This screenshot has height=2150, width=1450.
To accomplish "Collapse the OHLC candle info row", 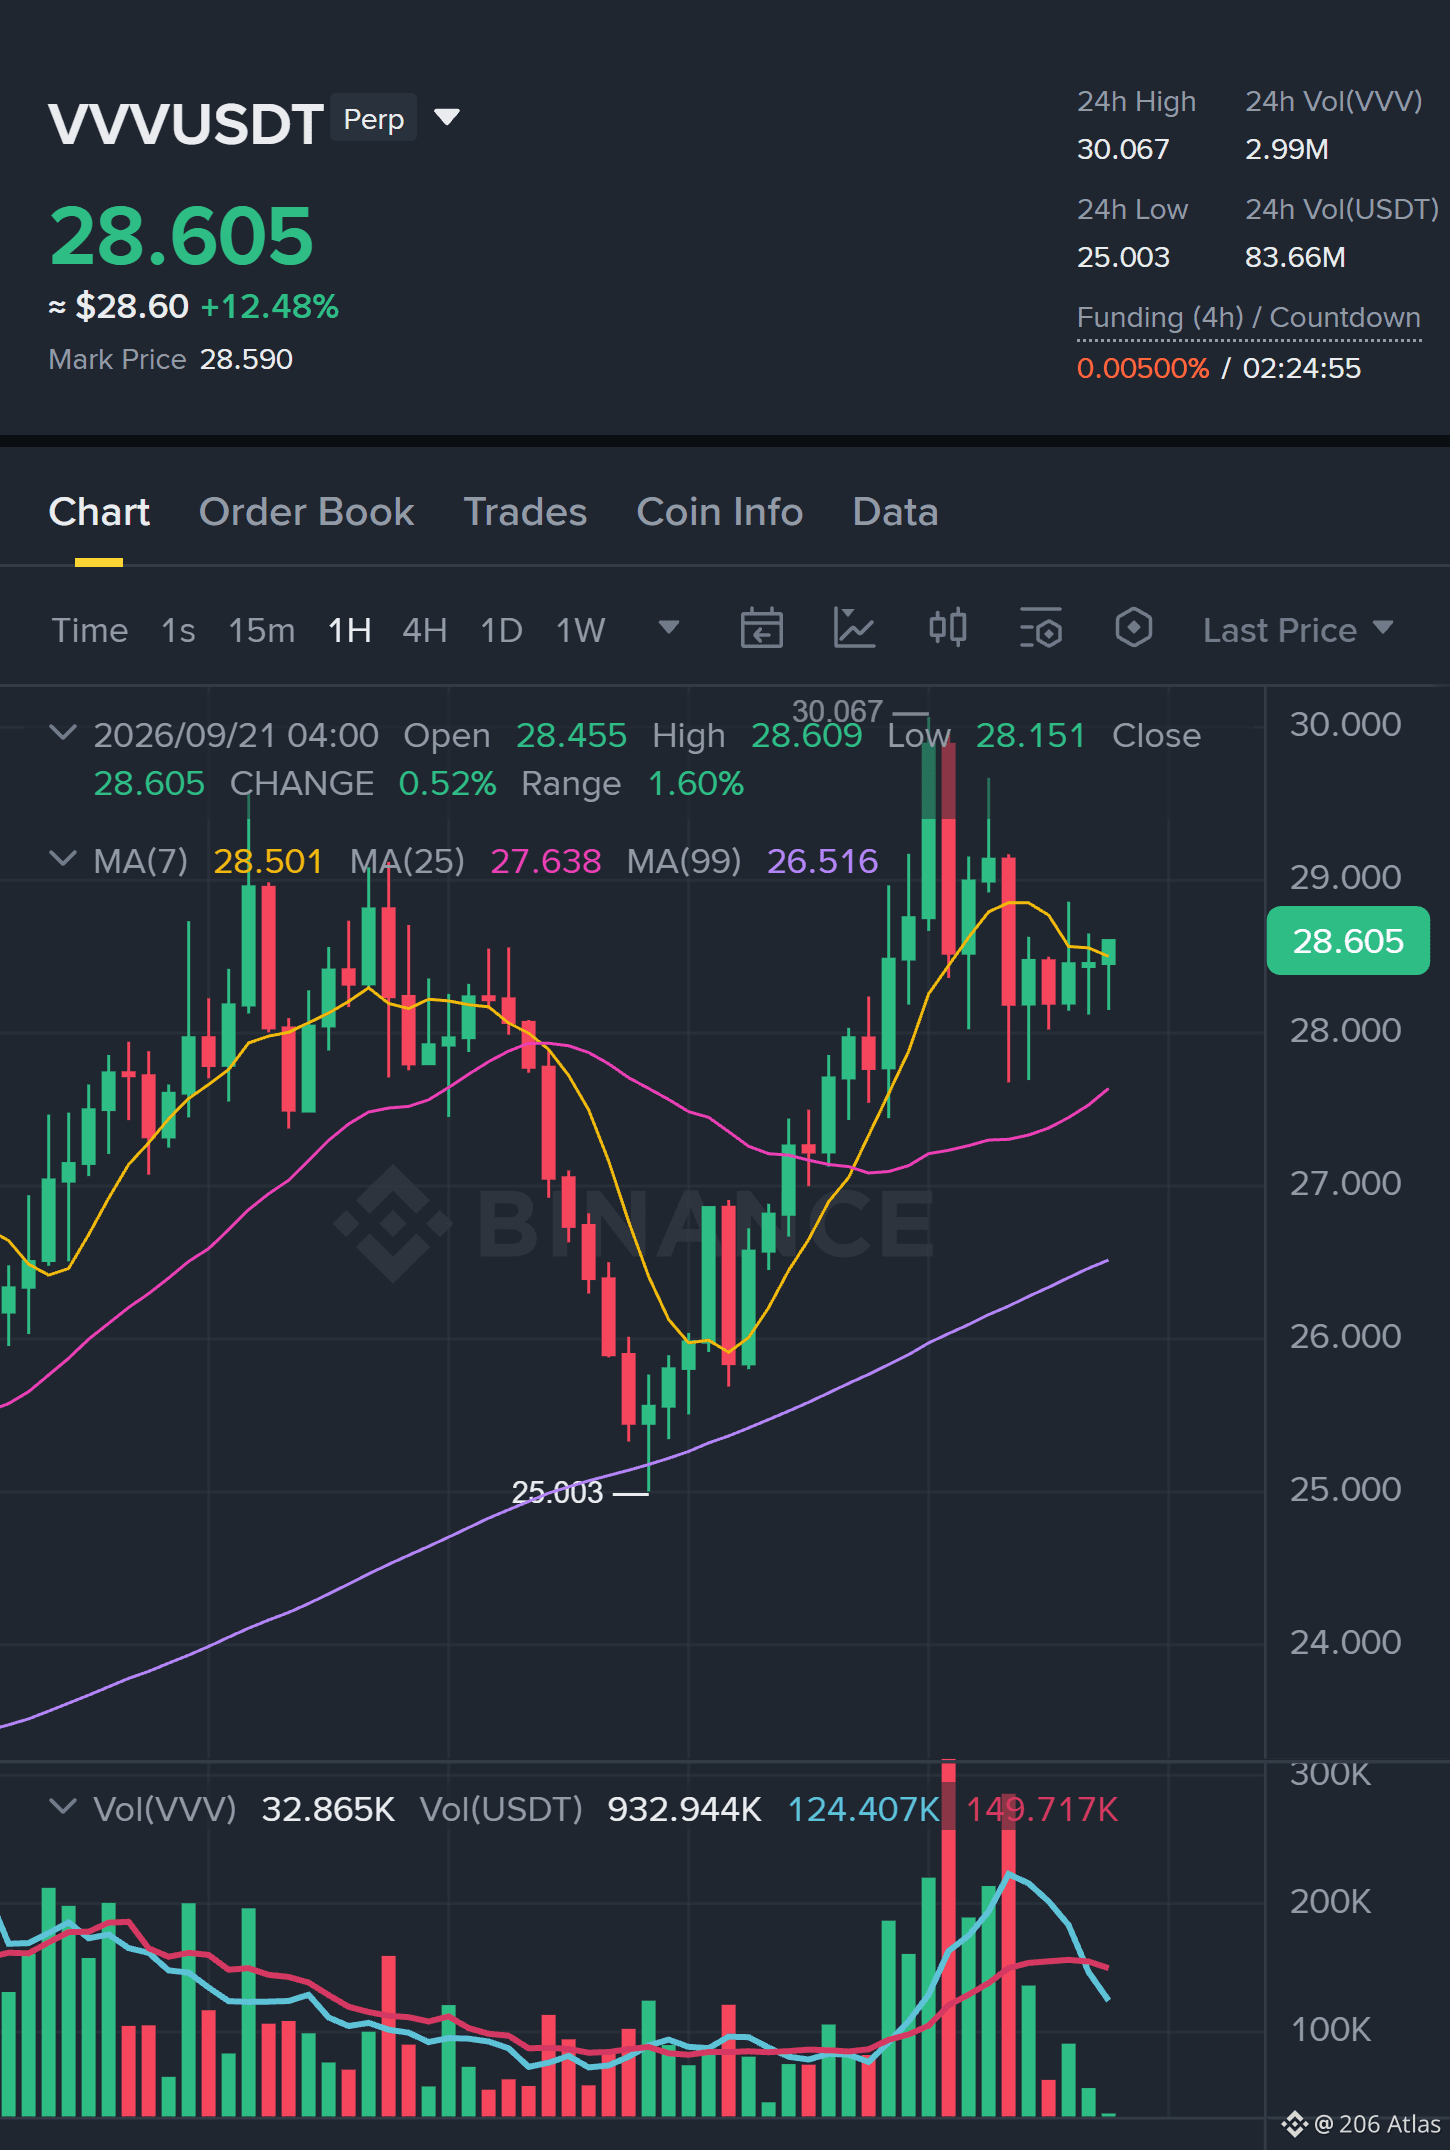I will coord(63,733).
